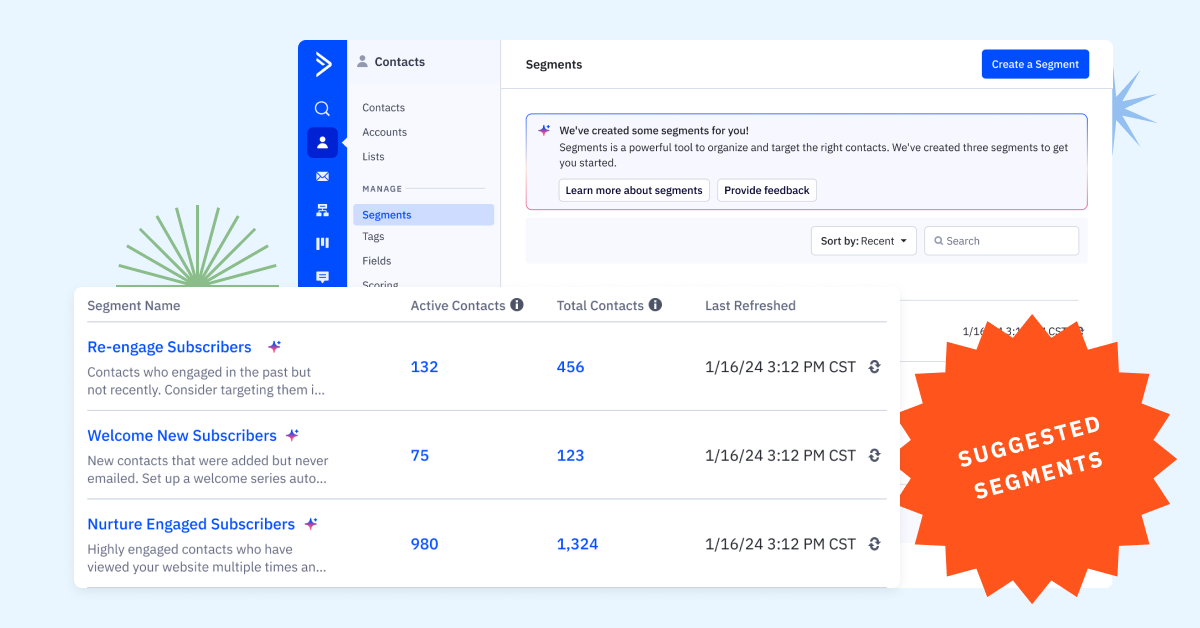This screenshot has height=628, width=1200.
Task: Open Automations icon in sidebar
Action: 322,210
